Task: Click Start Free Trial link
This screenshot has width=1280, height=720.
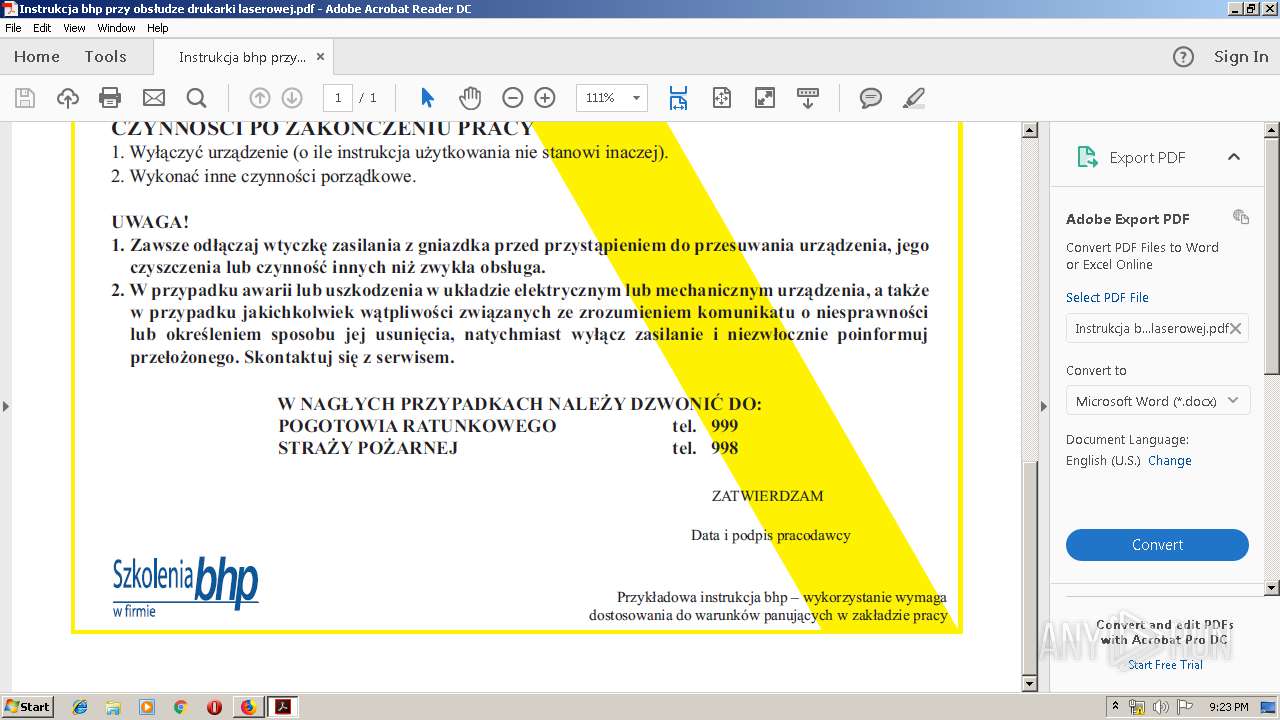Action: (1165, 665)
